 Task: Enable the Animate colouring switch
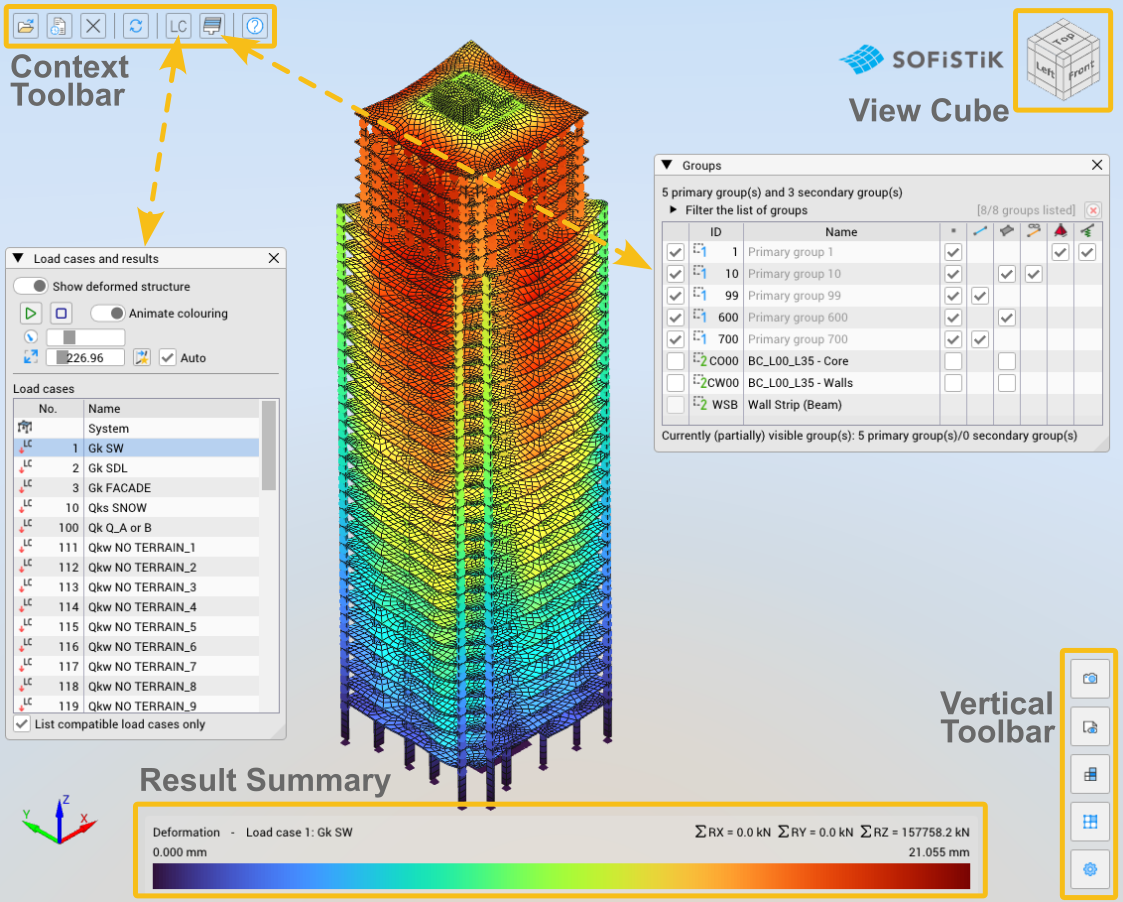pos(107,313)
